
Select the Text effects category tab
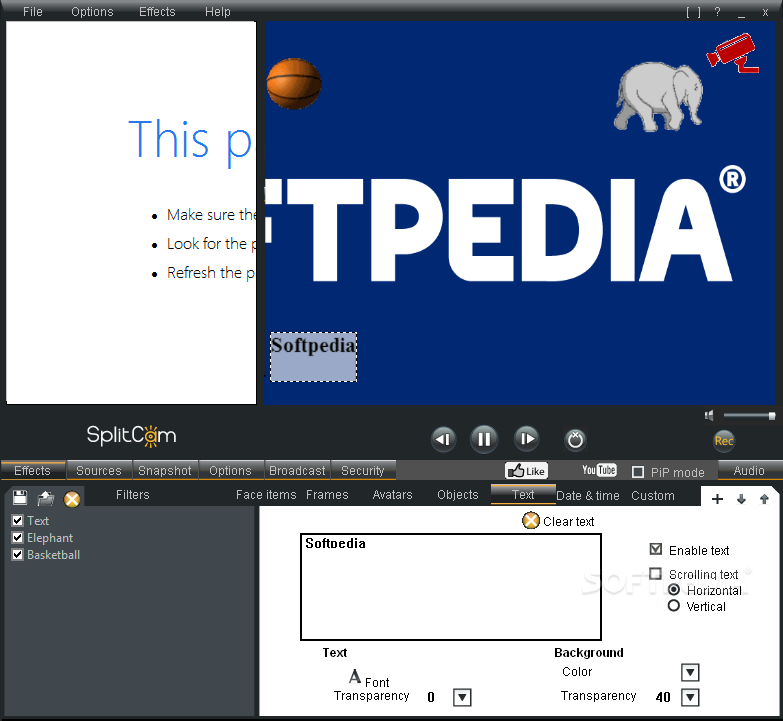(x=523, y=494)
